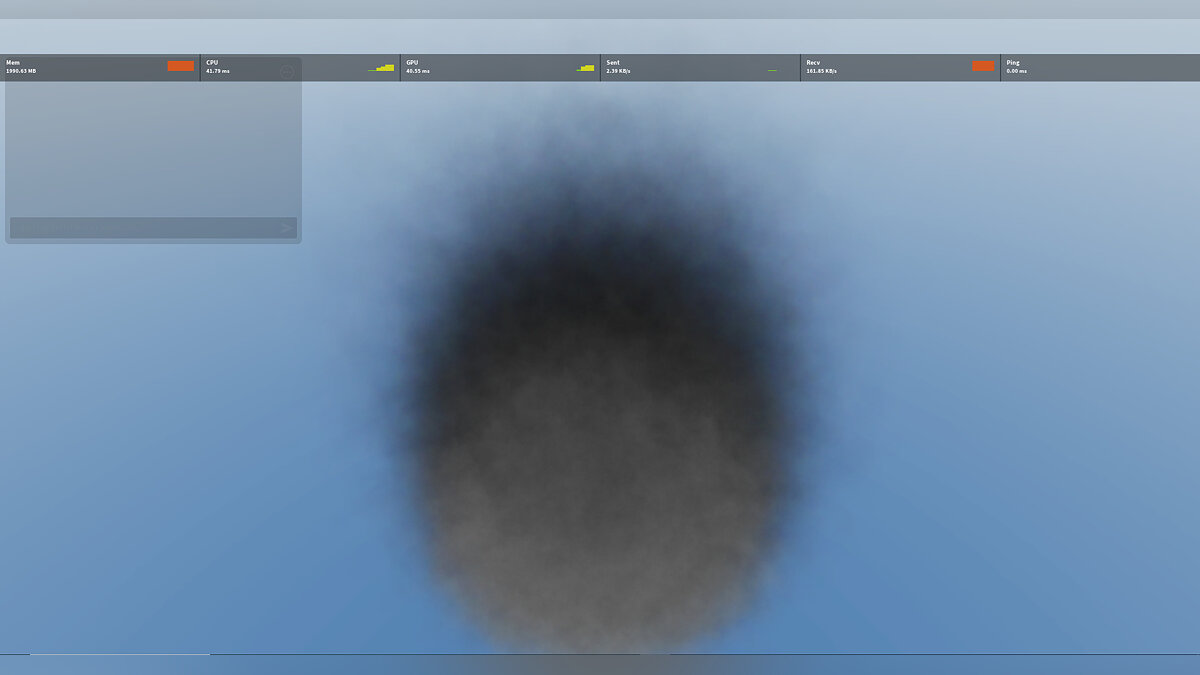Screen dimensions: 1200x675
Task: Select the Recv stat label
Action: coord(813,62)
